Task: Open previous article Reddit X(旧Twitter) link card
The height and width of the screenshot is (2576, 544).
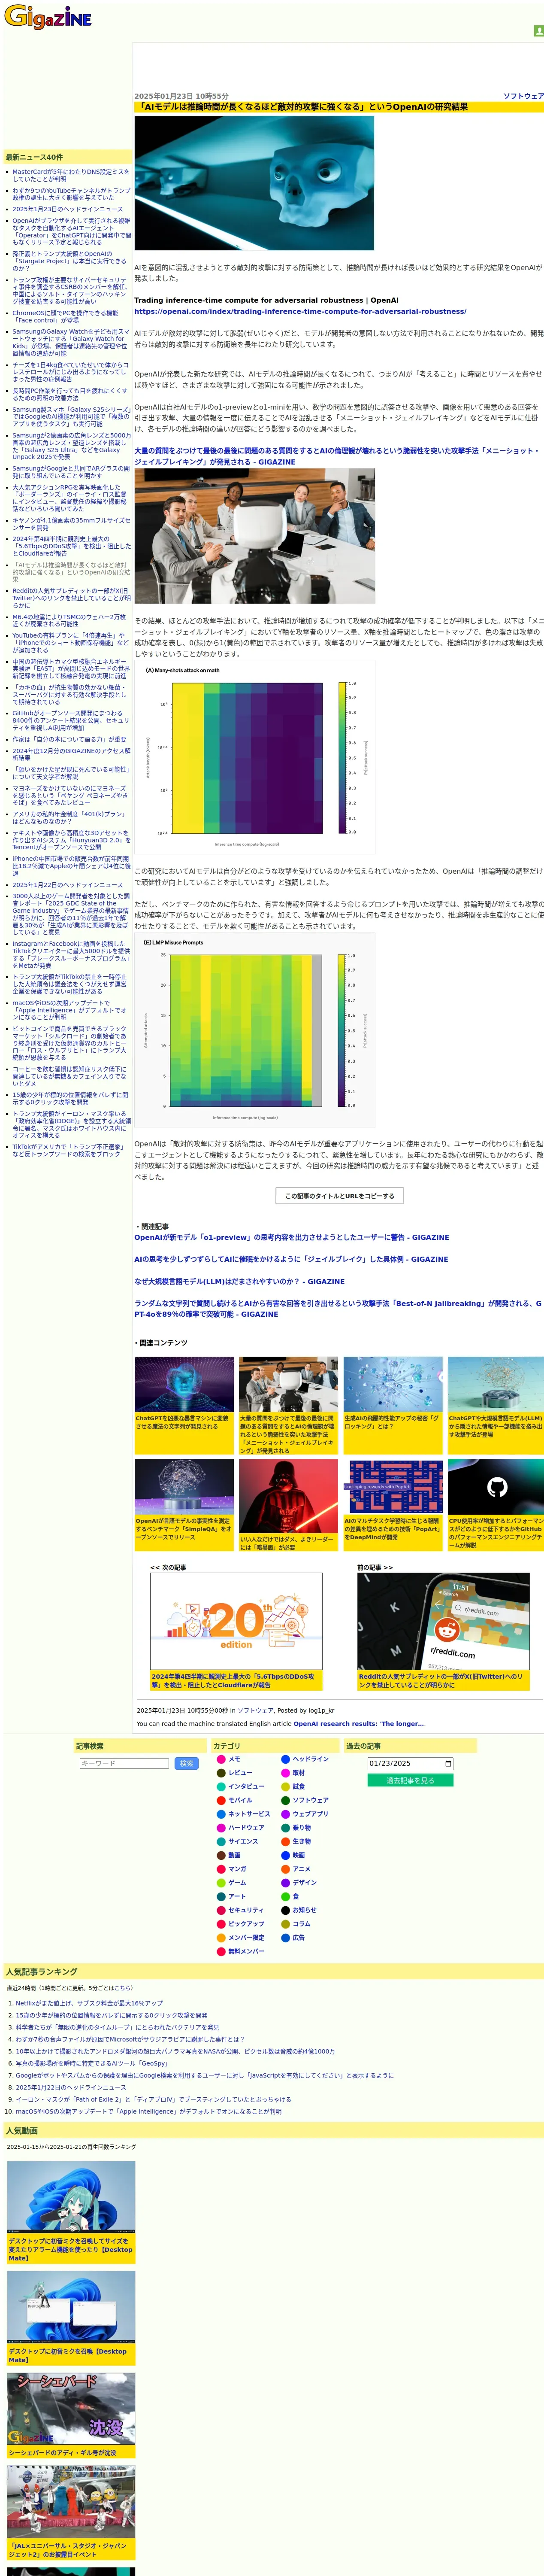Action: pyautogui.click(x=443, y=1632)
